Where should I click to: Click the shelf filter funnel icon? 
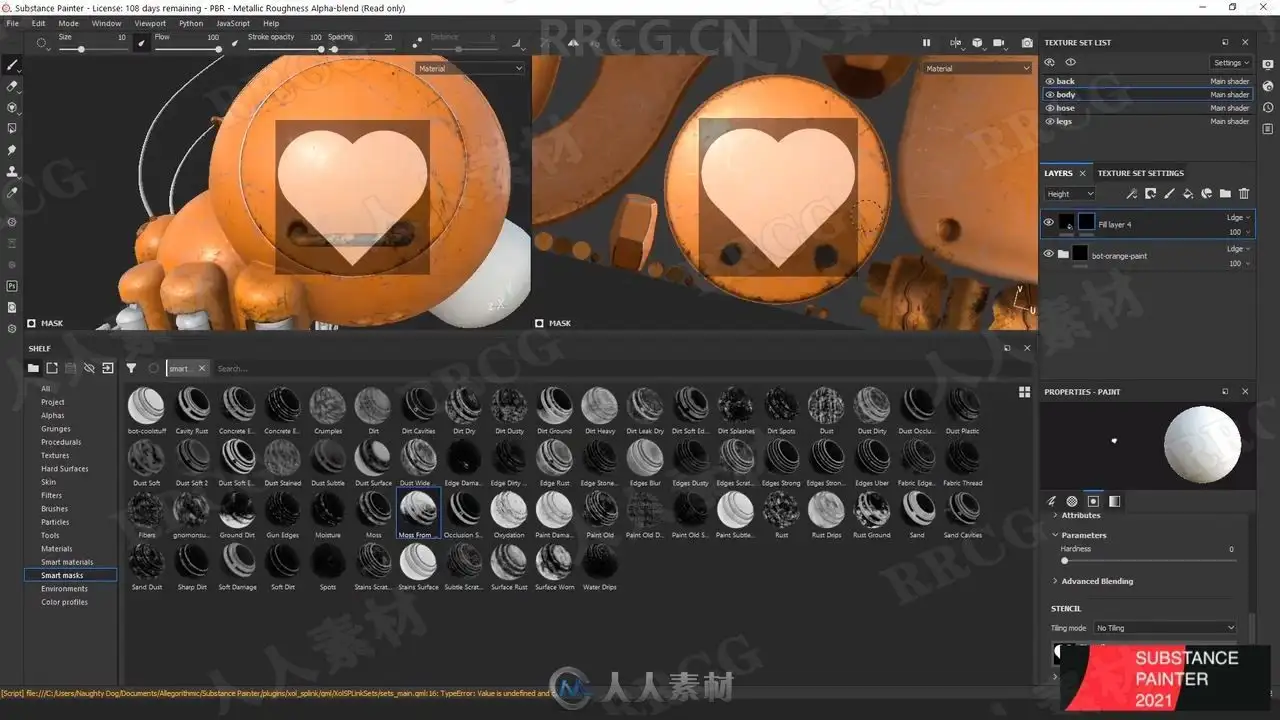[x=131, y=368]
